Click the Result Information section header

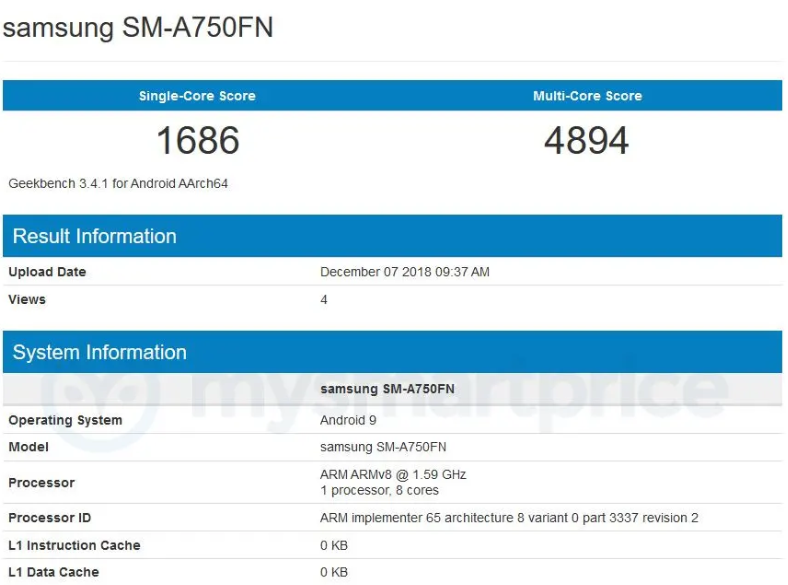coord(392,236)
